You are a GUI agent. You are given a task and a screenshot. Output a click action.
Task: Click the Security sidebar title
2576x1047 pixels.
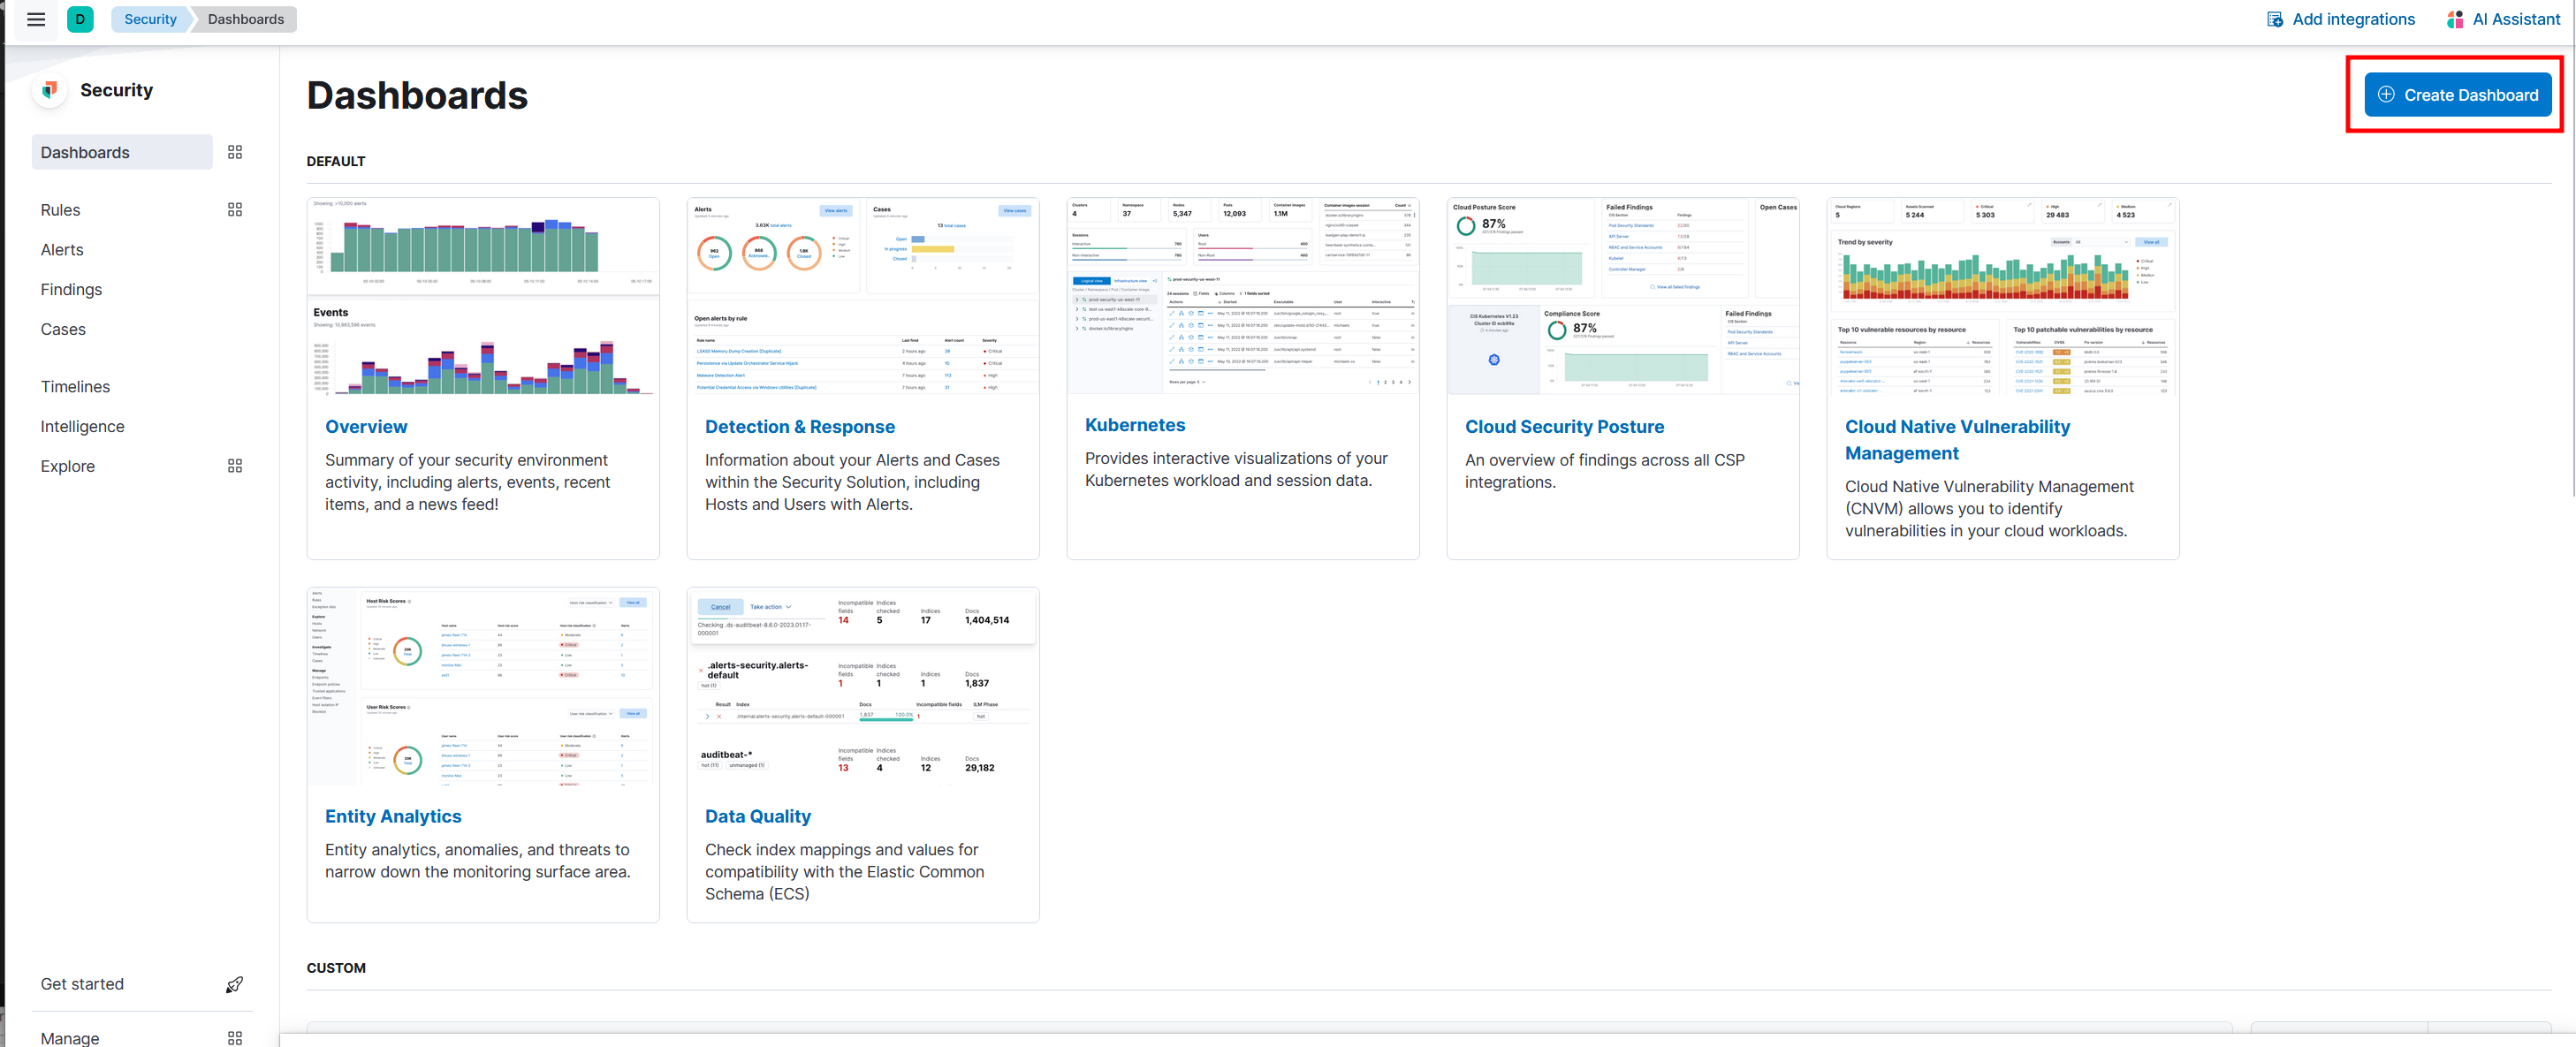click(x=116, y=90)
